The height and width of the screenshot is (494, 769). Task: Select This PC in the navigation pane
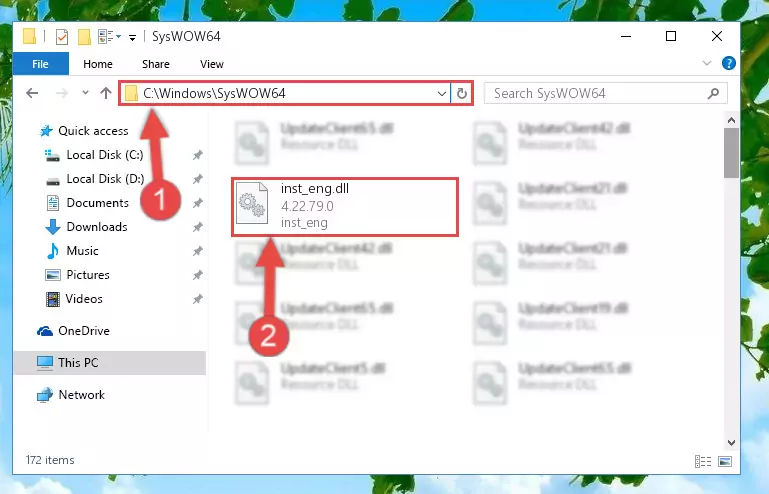click(110, 363)
